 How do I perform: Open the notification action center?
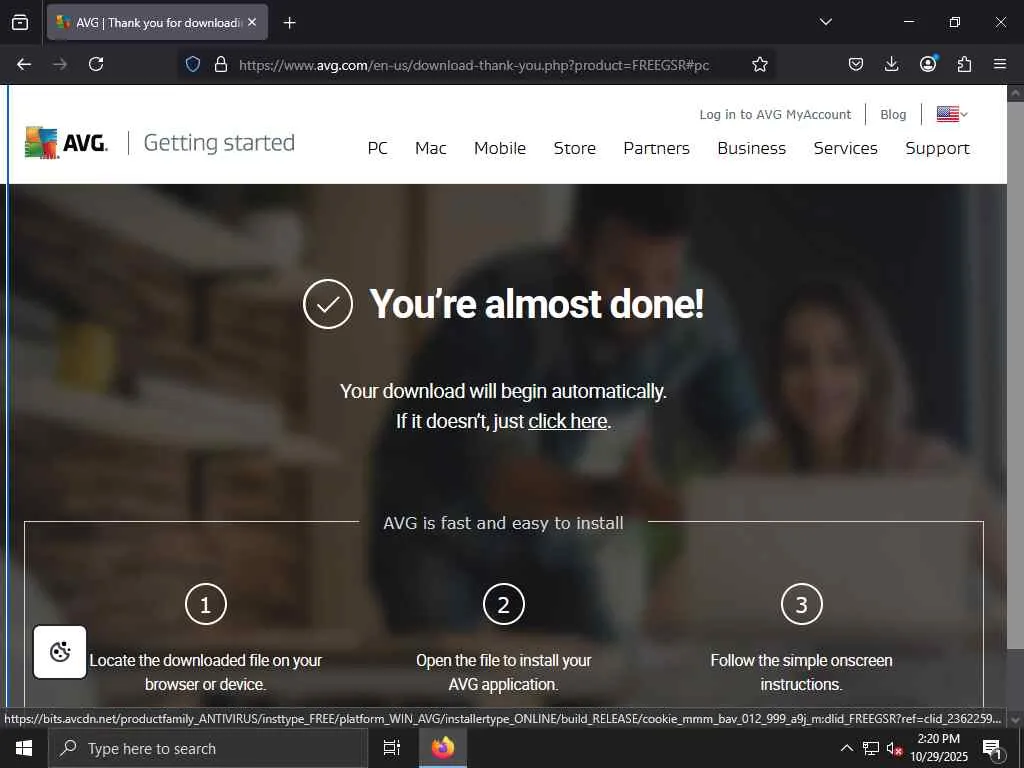tap(993, 749)
